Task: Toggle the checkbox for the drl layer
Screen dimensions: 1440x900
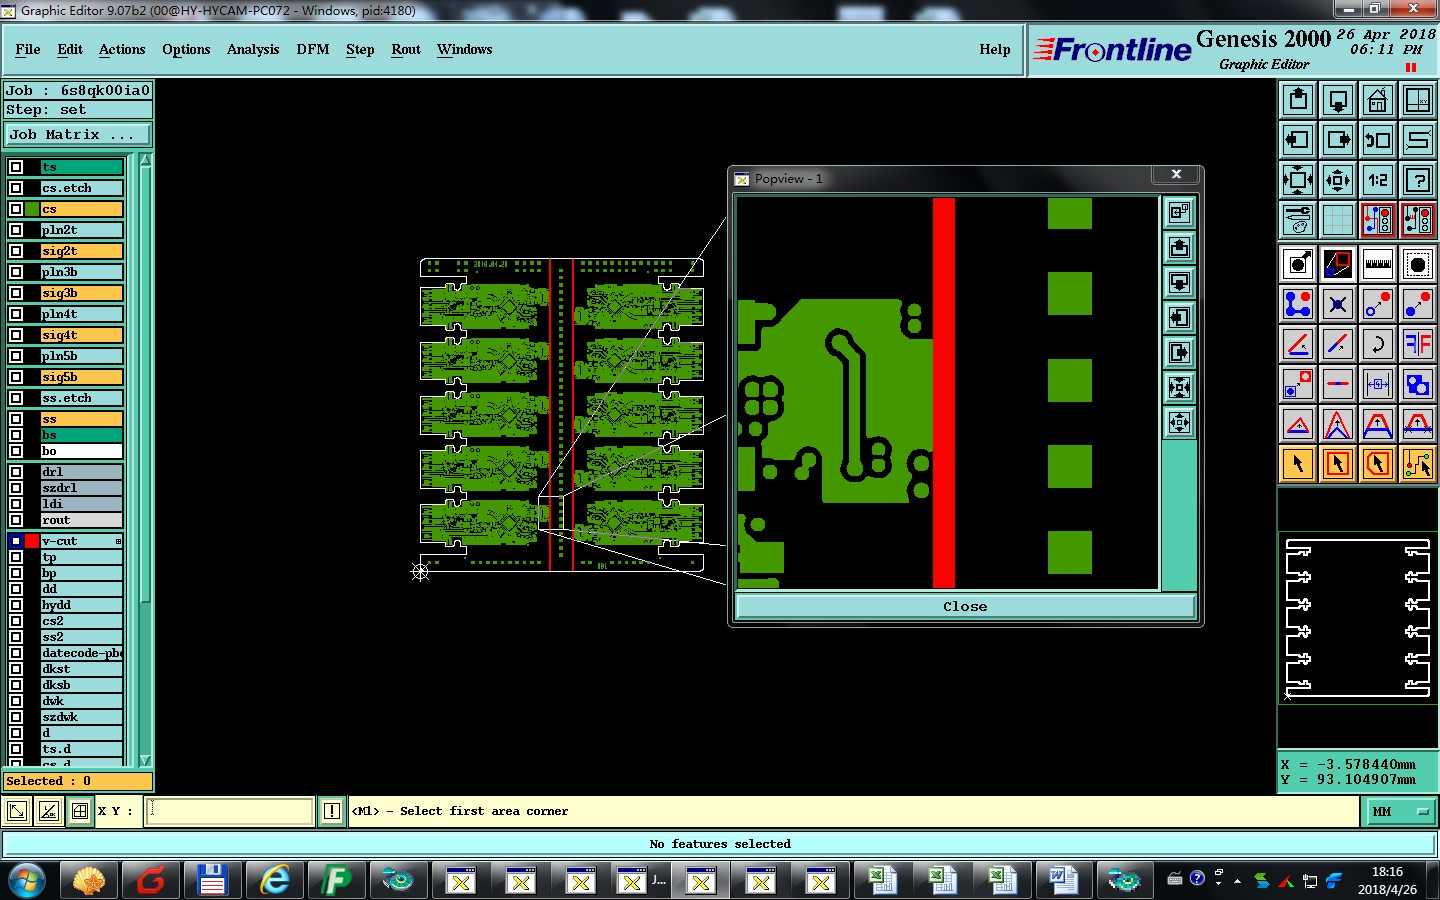Action: (x=16, y=472)
